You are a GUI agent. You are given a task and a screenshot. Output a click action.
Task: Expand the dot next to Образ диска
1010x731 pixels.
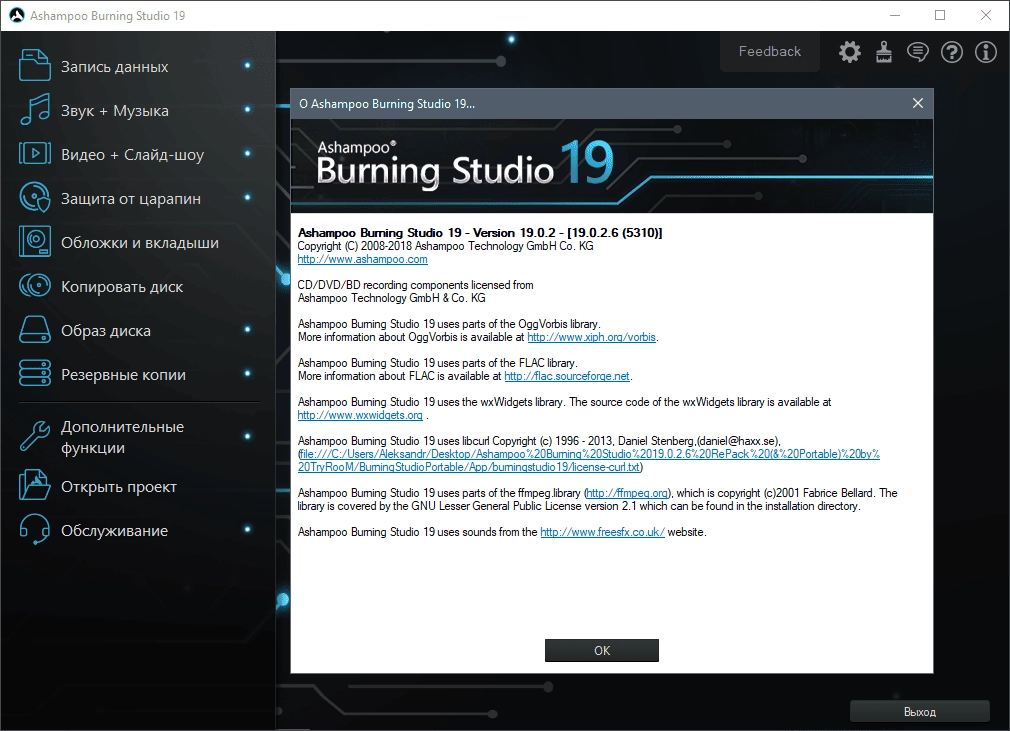click(247, 328)
